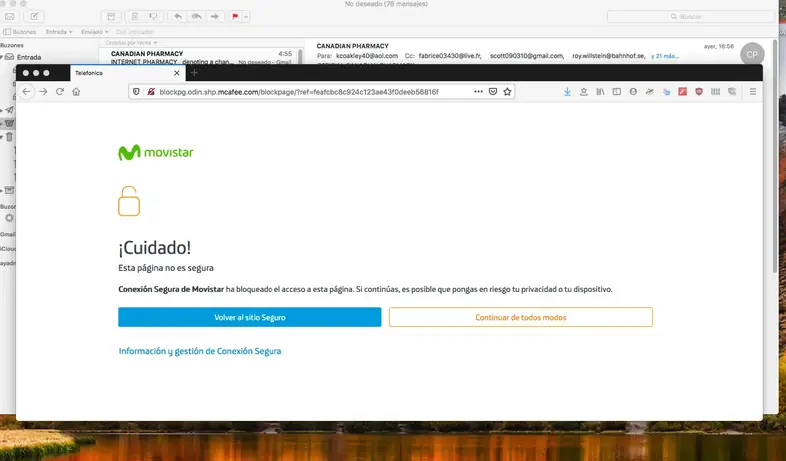Click fabrice03430@live.fr Cc address
This screenshot has height=461, width=786.
click(450, 56)
